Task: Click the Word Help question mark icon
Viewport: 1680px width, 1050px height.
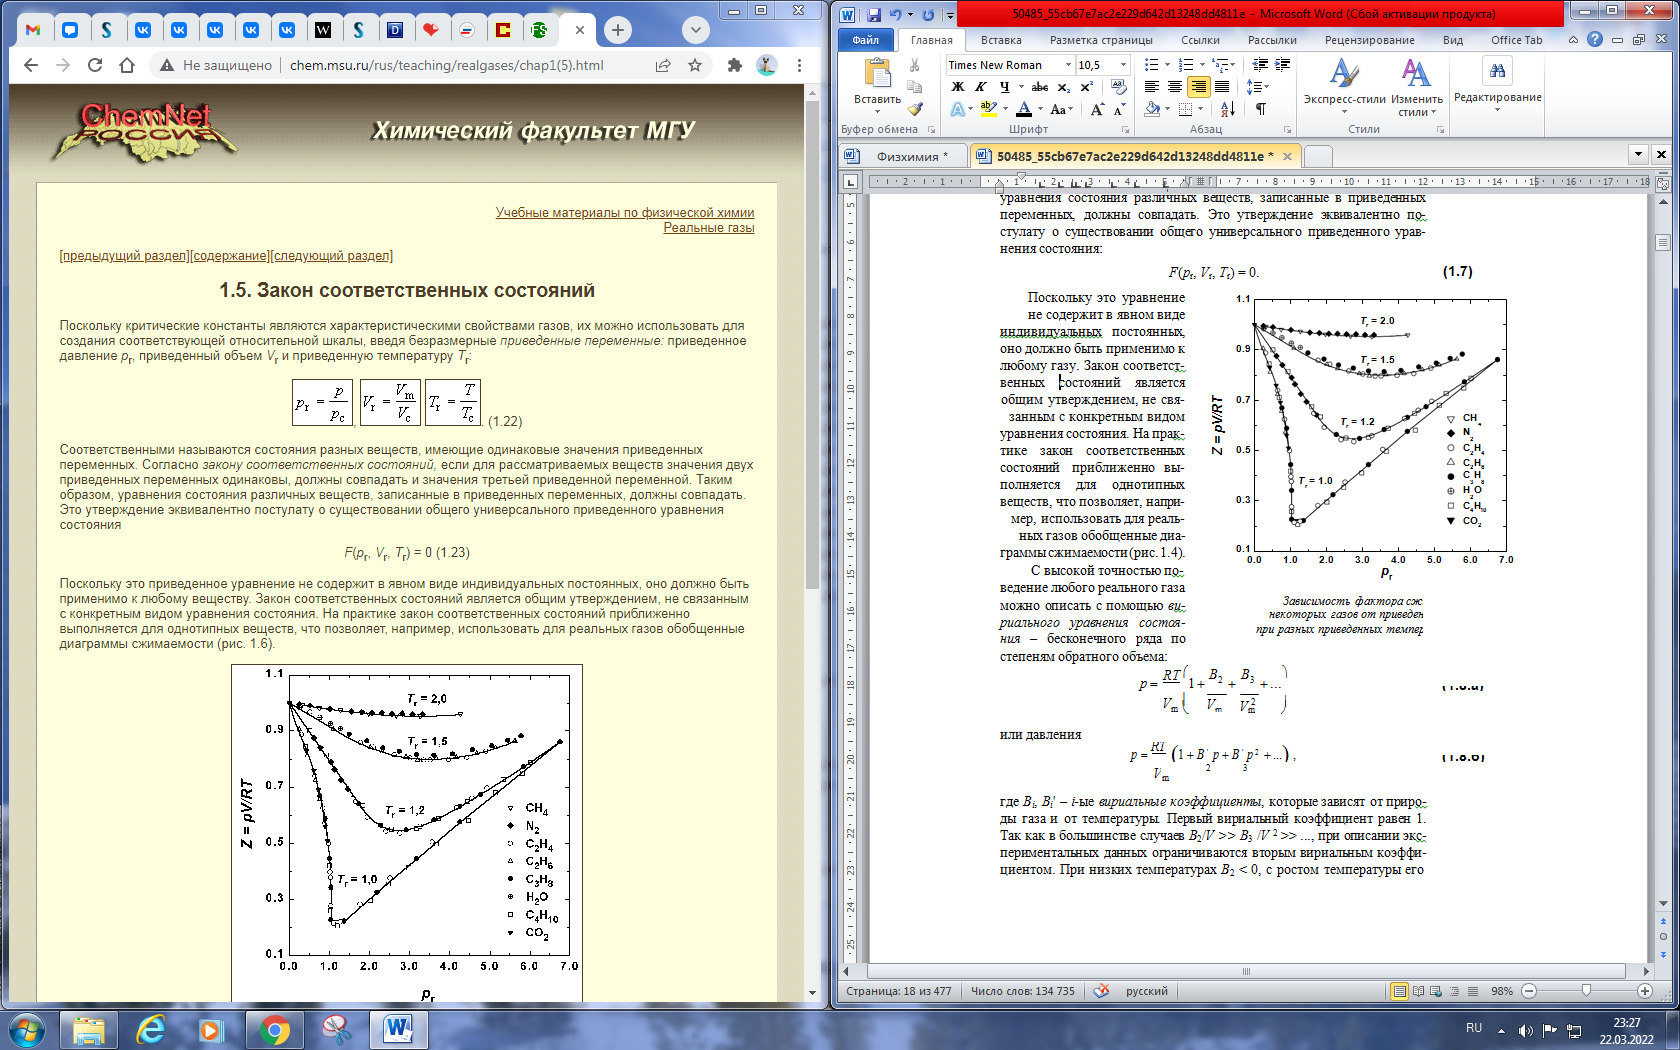Action: [1595, 40]
